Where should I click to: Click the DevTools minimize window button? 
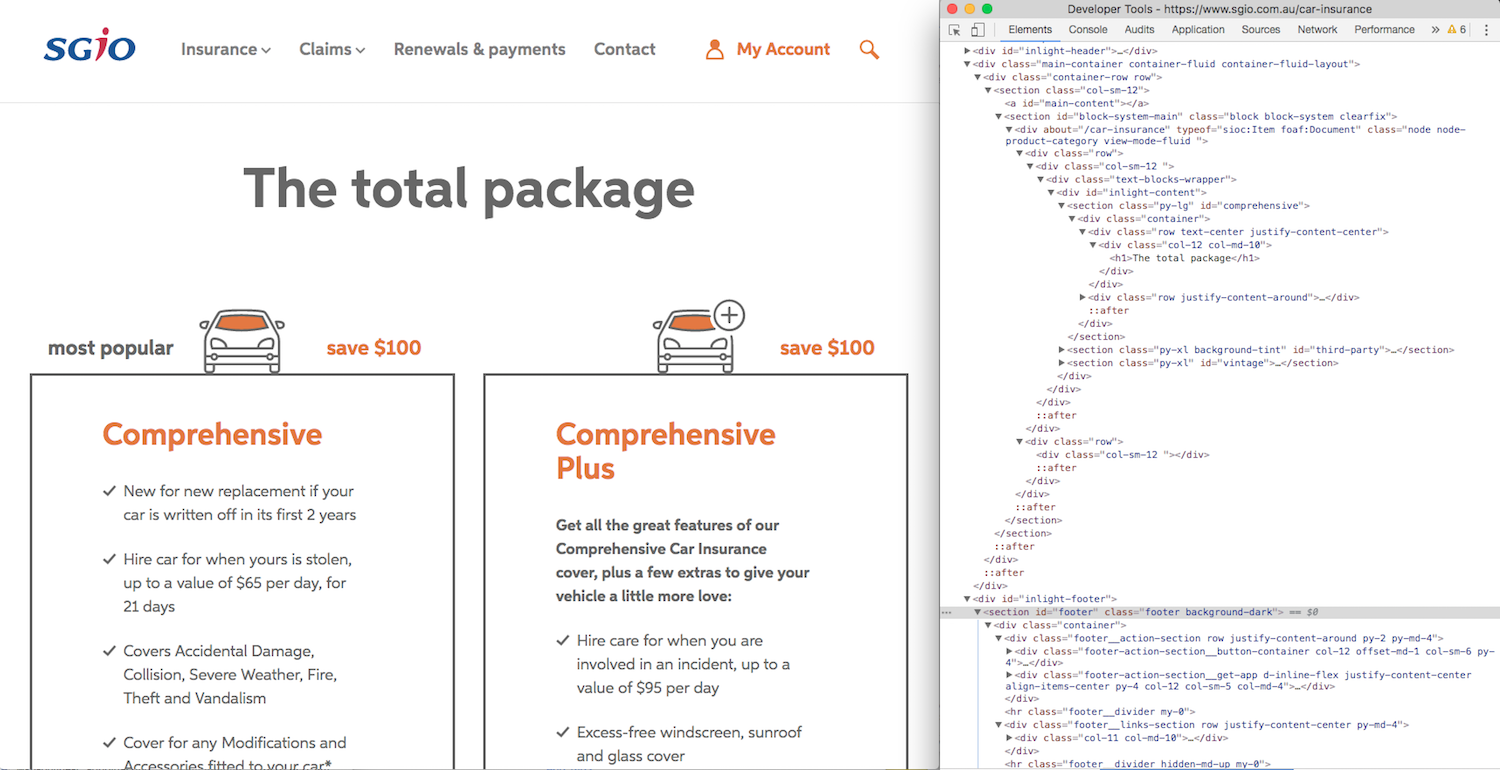969,9
